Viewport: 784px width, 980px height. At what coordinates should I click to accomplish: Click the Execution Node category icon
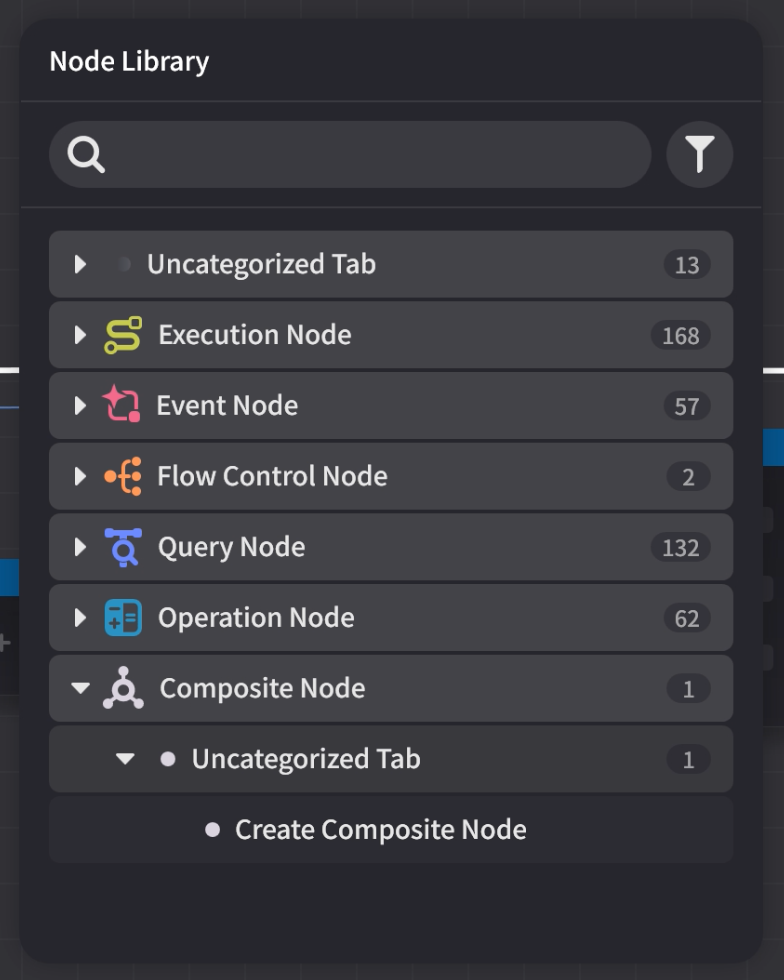point(123,335)
